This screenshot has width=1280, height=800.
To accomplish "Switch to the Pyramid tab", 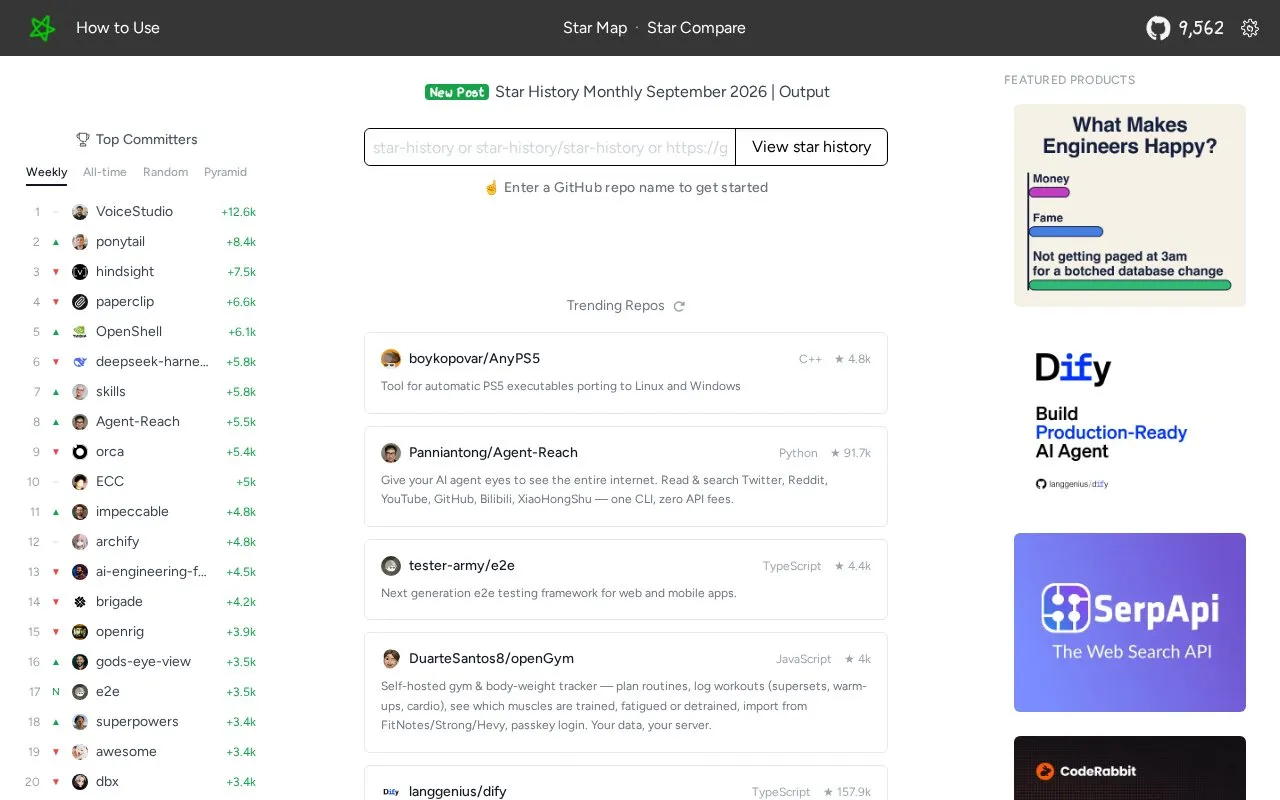I will [226, 172].
